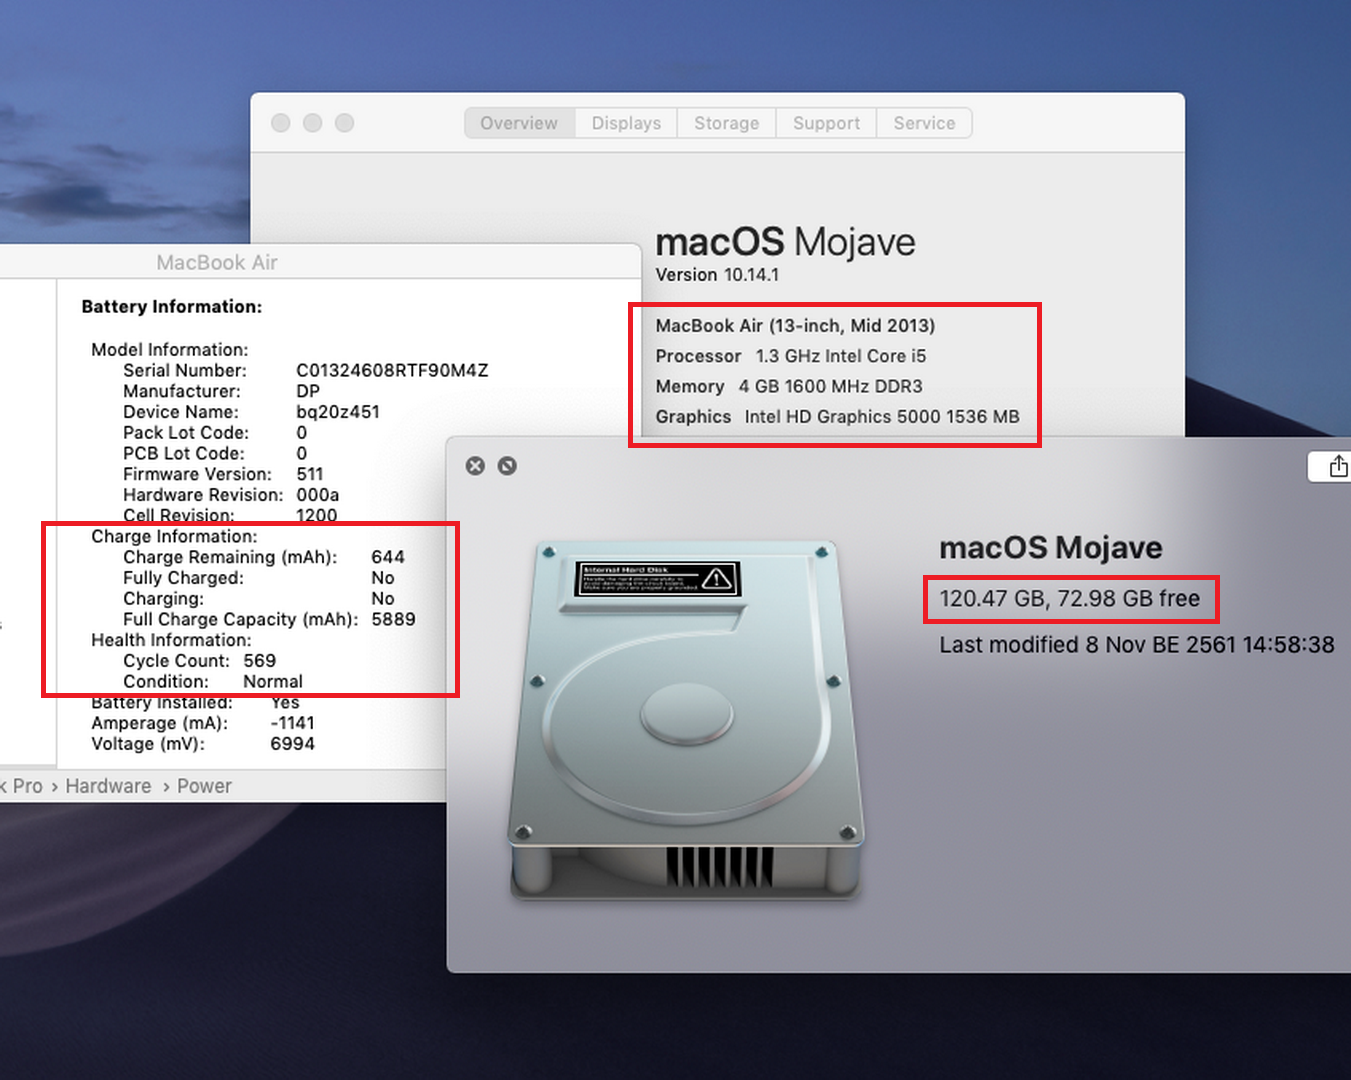Click the macOS Mojave title in Quick Look
The height and width of the screenshot is (1080, 1351).
click(1051, 548)
